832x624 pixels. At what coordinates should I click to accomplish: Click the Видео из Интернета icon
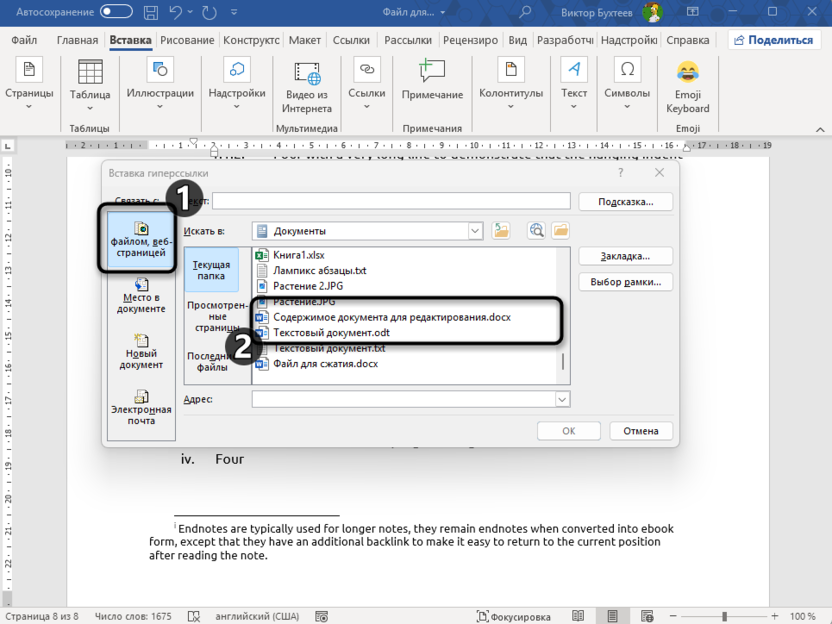click(306, 72)
